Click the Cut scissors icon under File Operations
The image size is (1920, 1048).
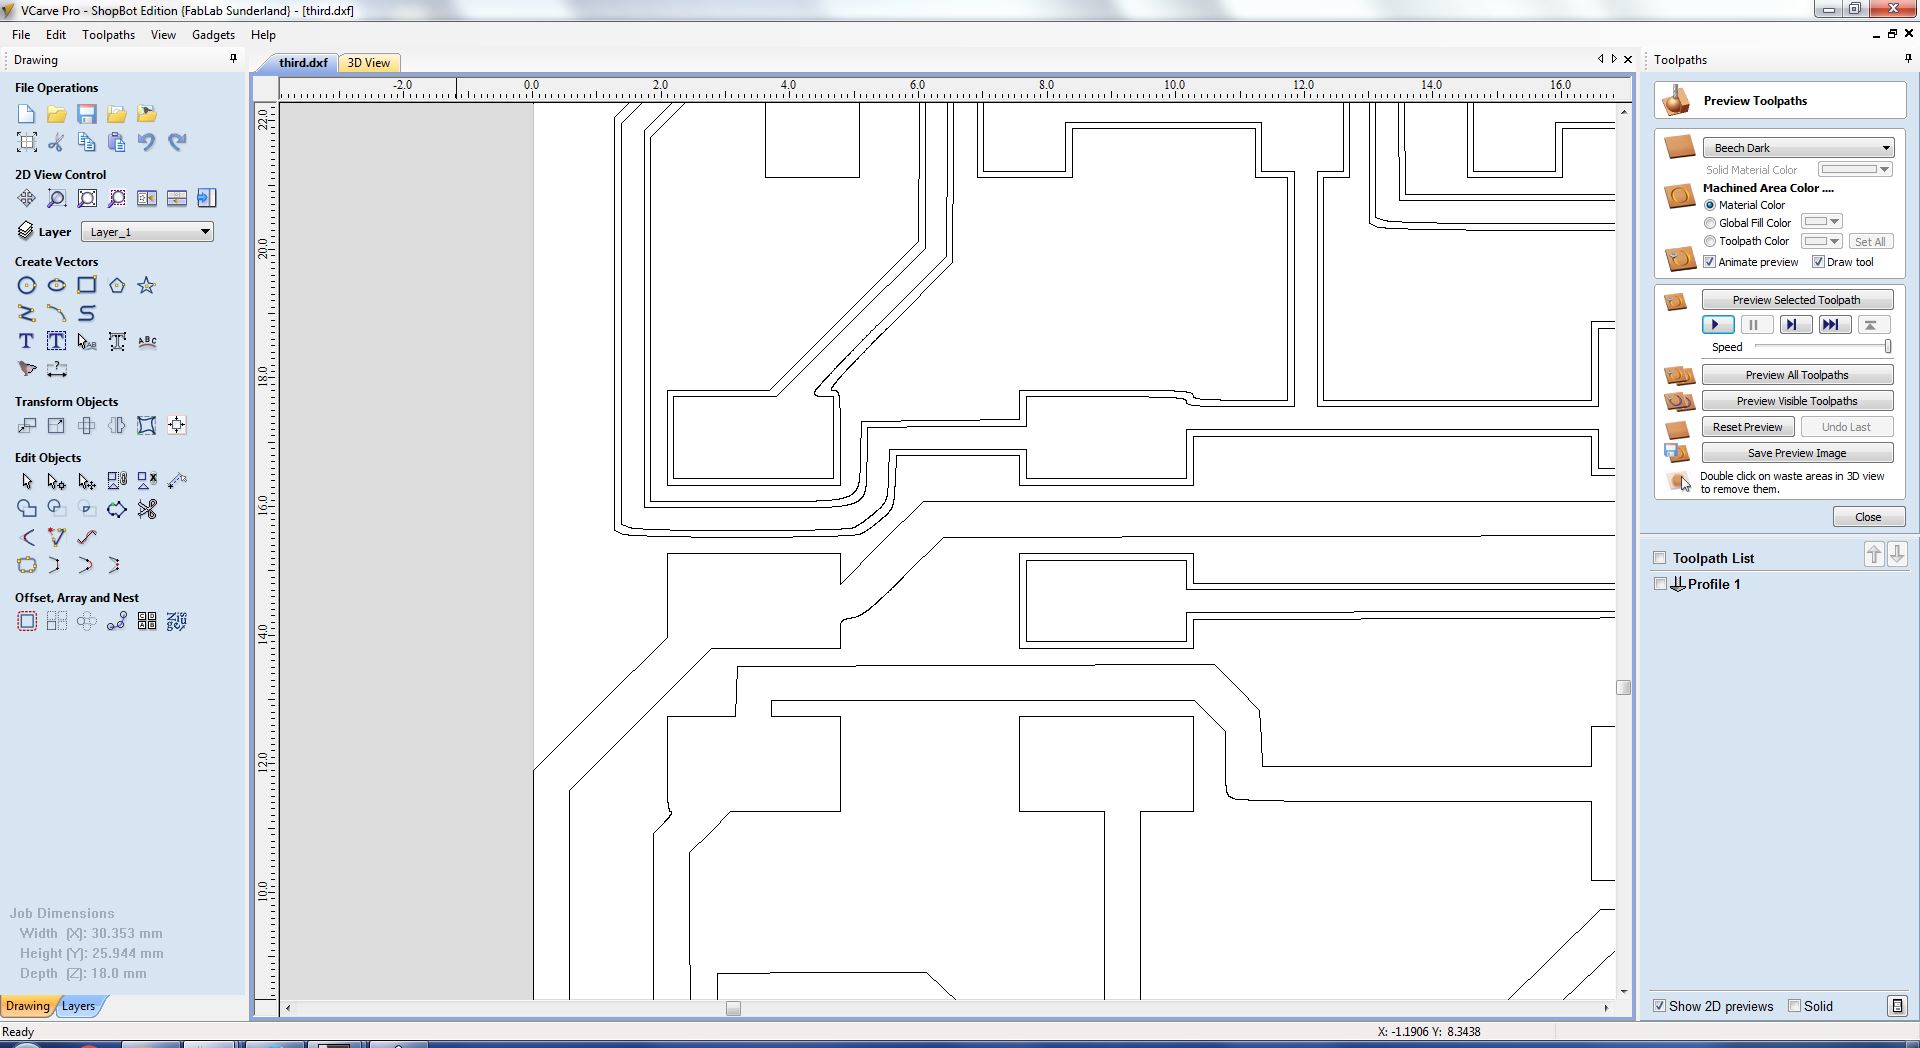click(x=57, y=142)
